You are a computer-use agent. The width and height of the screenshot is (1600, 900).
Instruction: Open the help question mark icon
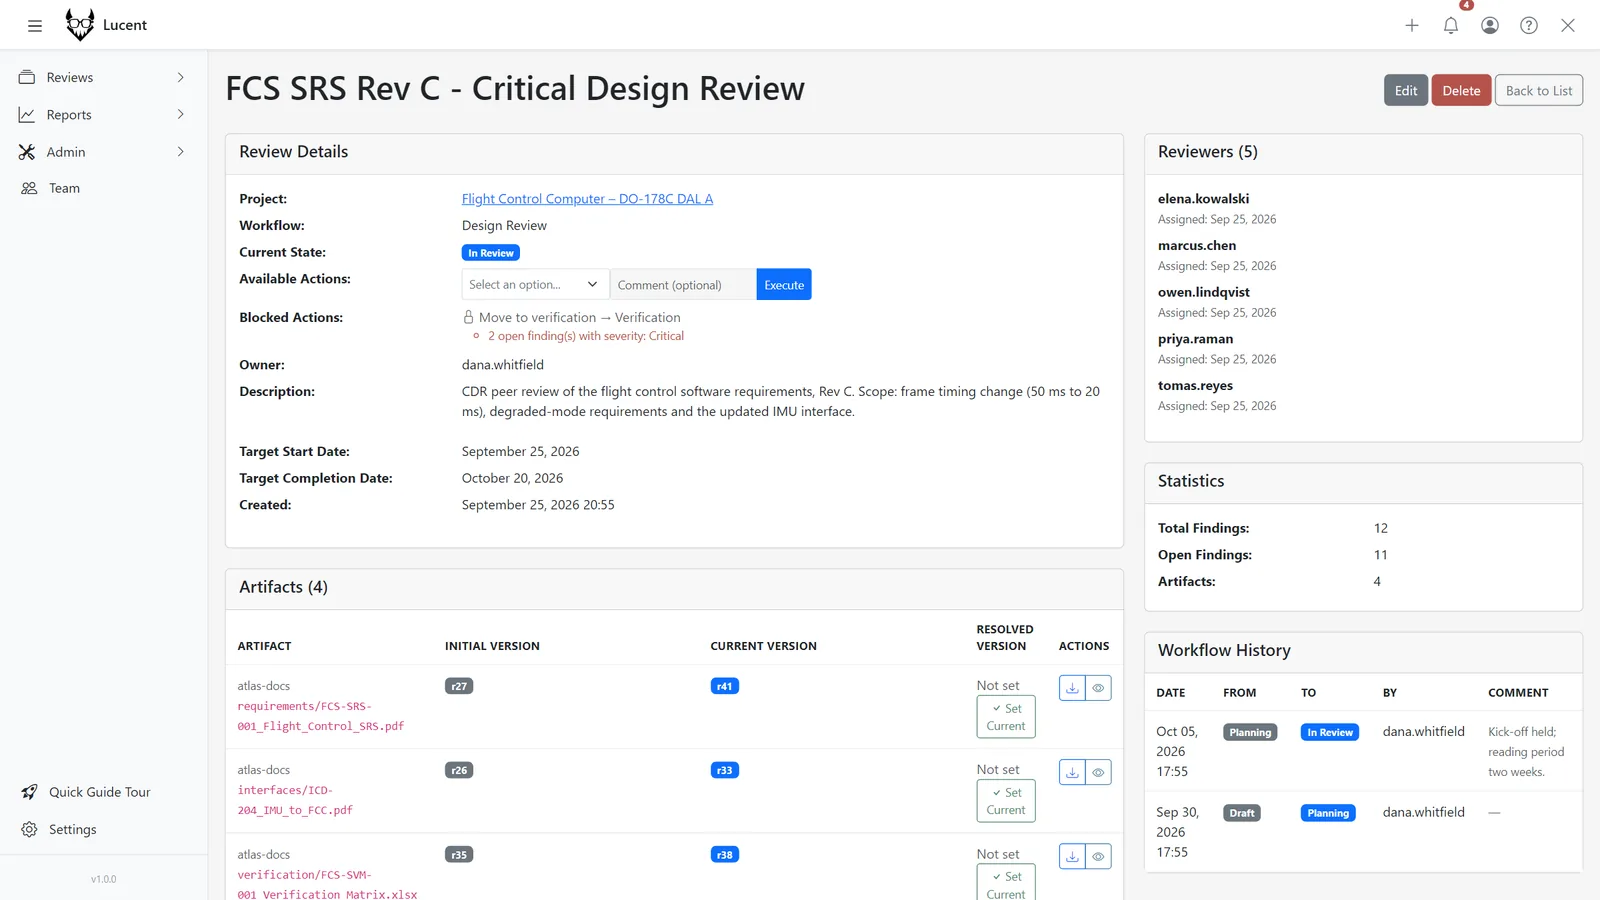coord(1529,25)
